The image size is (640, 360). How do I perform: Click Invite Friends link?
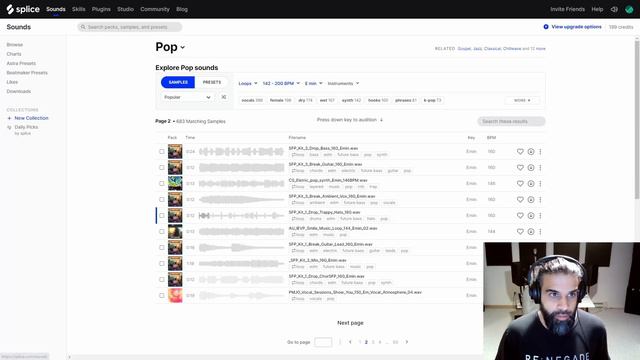tap(567, 9)
